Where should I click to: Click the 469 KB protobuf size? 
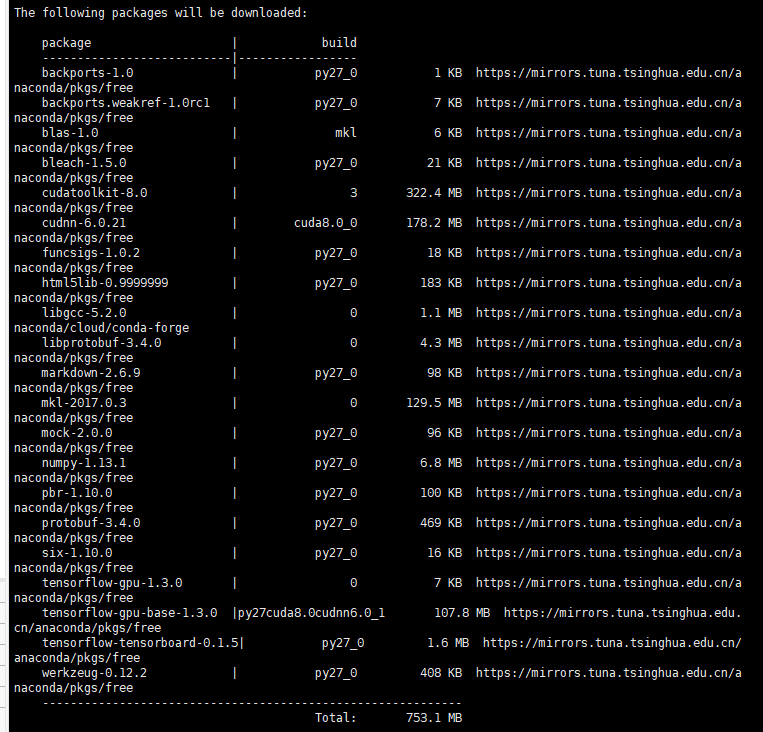click(441, 523)
